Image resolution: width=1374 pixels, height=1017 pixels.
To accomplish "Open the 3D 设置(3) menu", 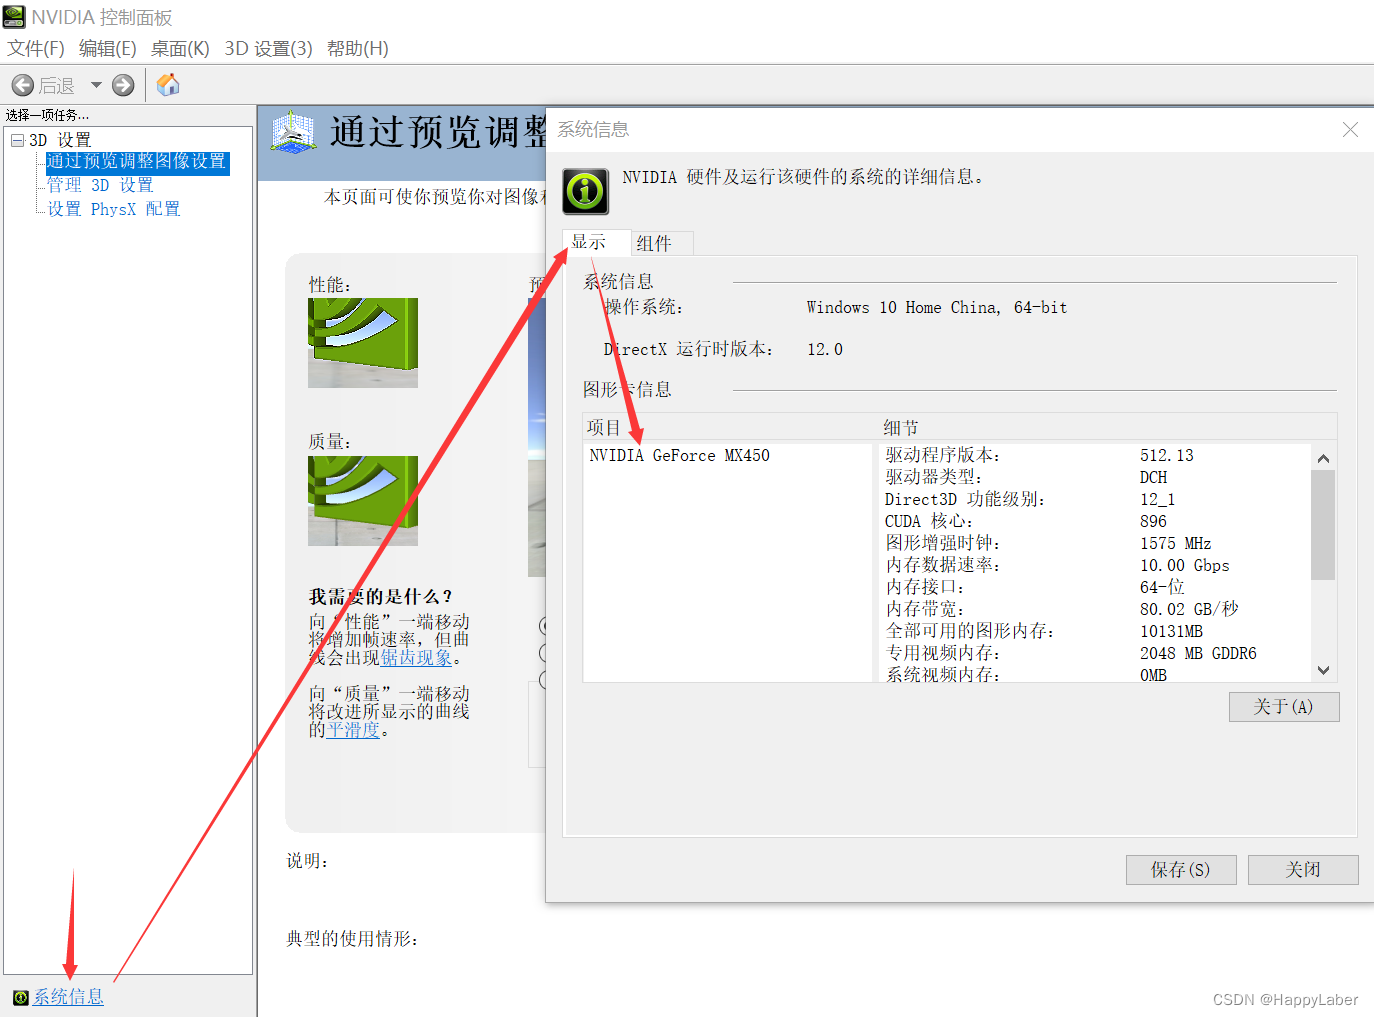I will coord(268,48).
